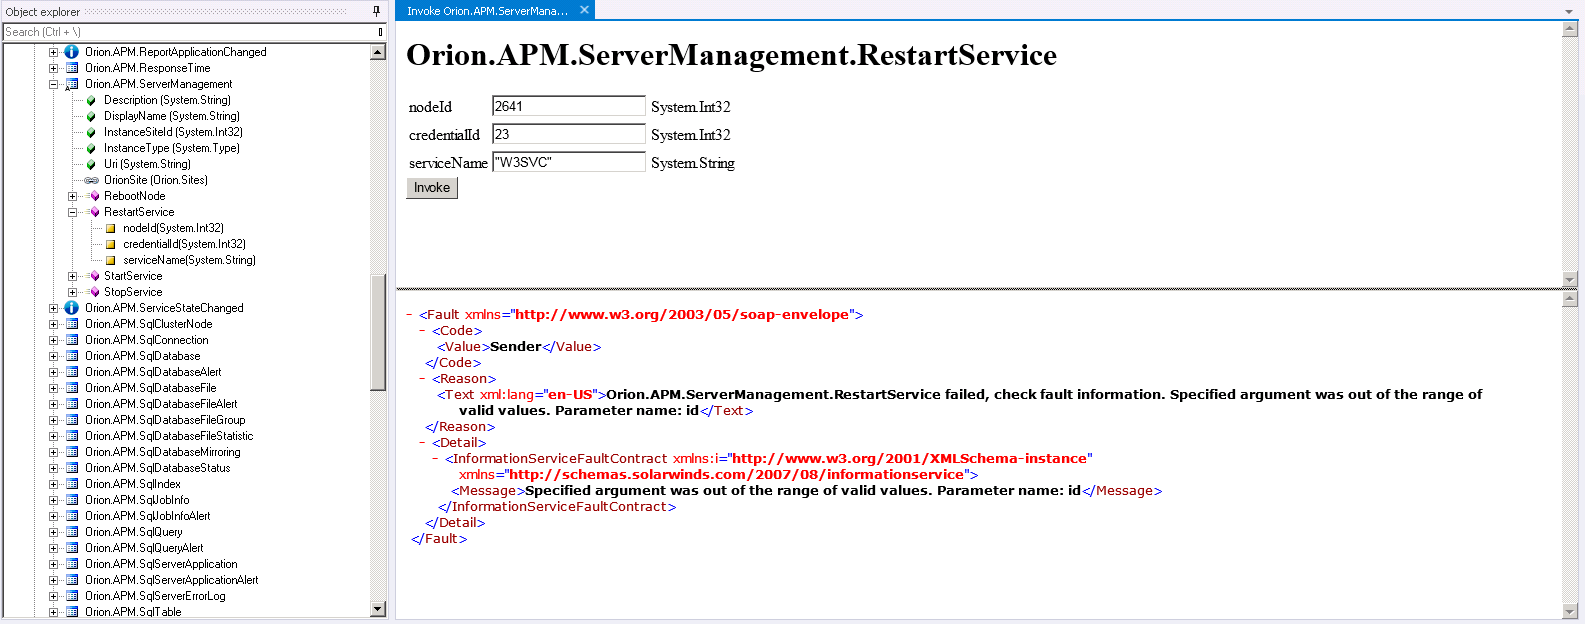1585x624 pixels.
Task: Expand the RebootNode verb node
Action: pos(73,196)
